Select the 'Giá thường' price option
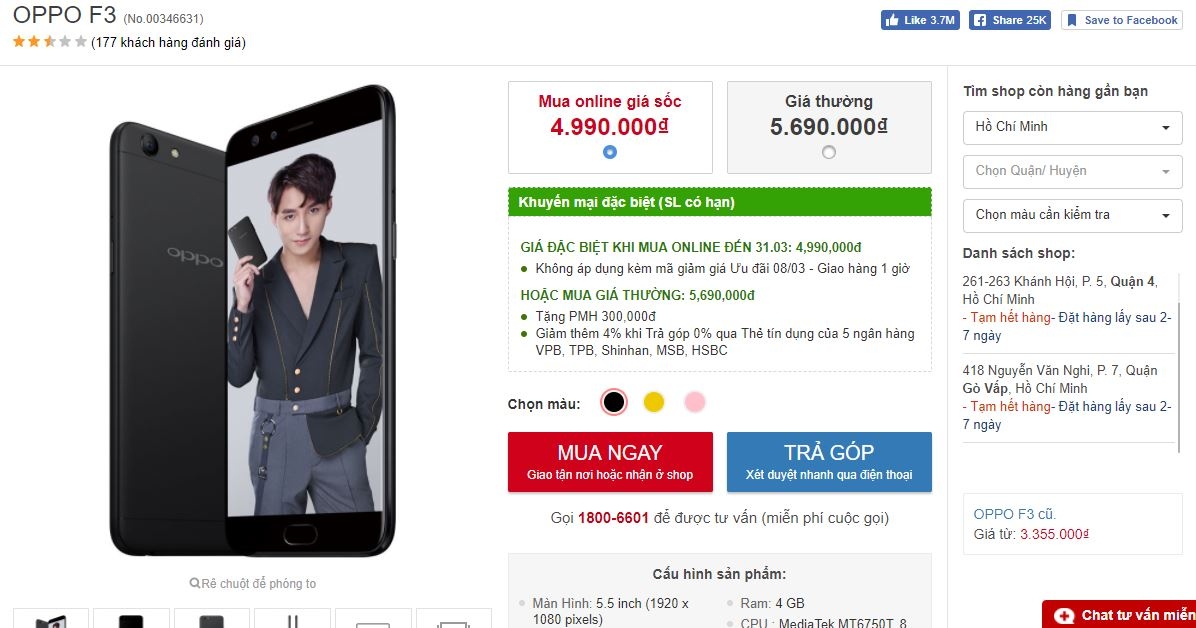The width and height of the screenshot is (1196, 628). pos(828,150)
